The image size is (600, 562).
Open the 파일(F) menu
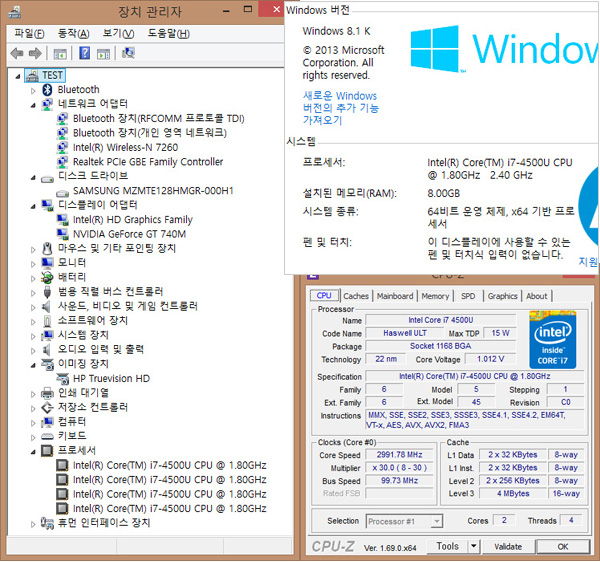point(29,34)
